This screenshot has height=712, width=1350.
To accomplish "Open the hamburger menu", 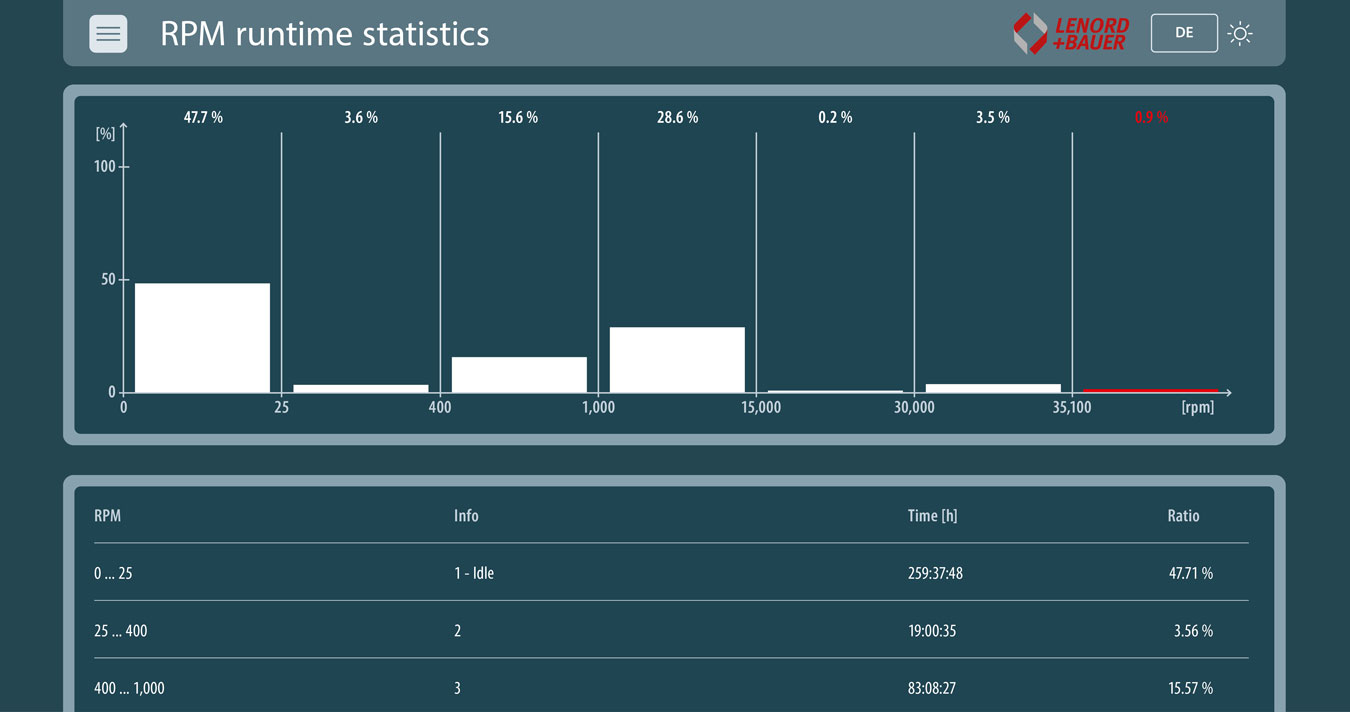I will tap(108, 34).
